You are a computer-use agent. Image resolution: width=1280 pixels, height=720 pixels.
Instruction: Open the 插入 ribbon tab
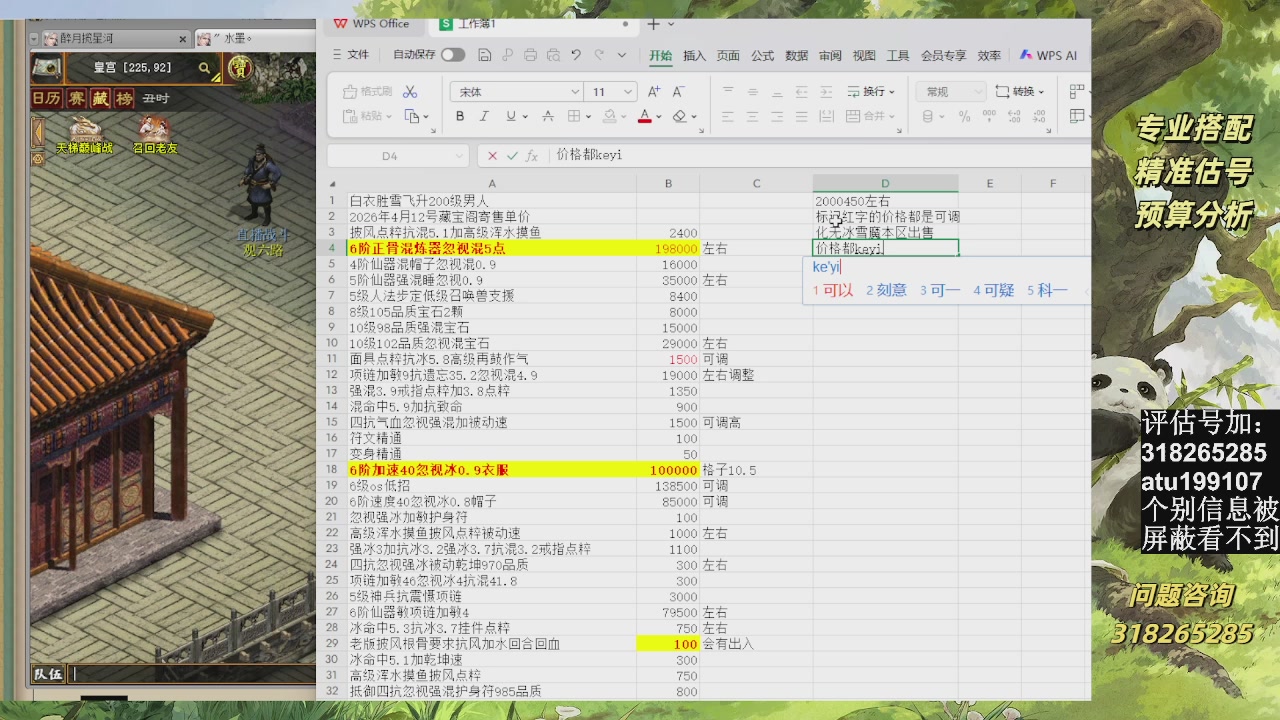[x=694, y=56]
